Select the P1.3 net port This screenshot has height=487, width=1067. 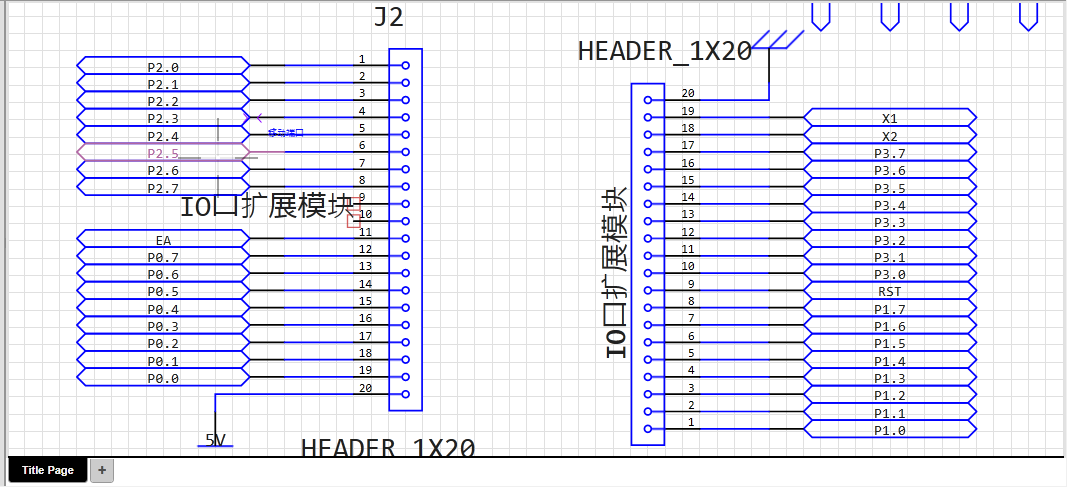890,377
